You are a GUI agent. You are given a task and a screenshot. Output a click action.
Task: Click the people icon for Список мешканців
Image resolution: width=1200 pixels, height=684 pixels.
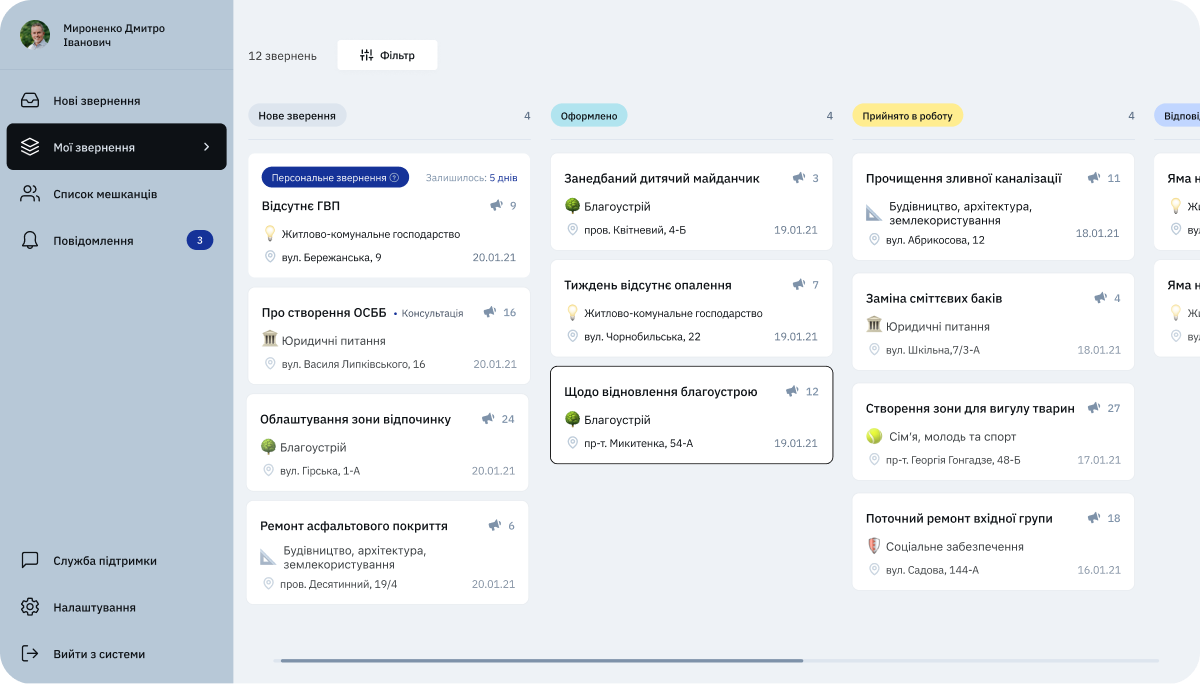coord(30,194)
